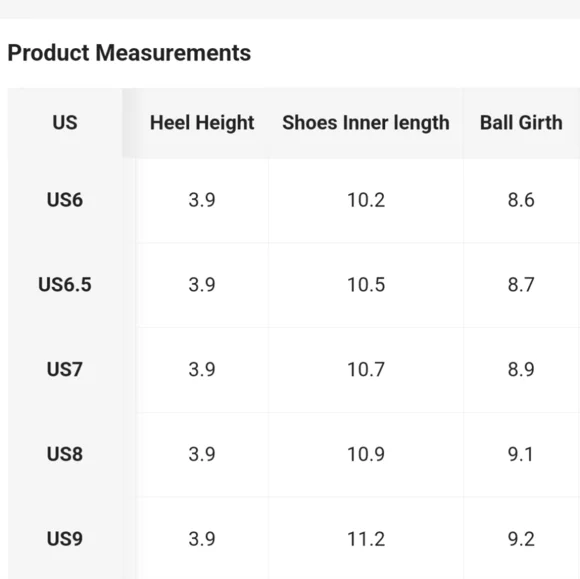580x579 pixels.
Task: Click the 10.7 inner length value
Action: coord(366,370)
